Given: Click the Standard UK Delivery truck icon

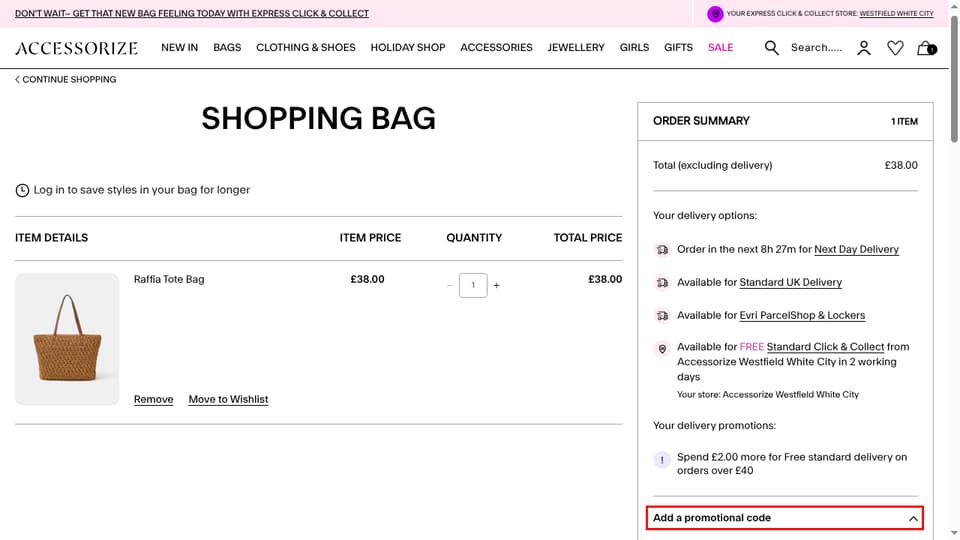Looking at the screenshot, I should pyautogui.click(x=662, y=283).
